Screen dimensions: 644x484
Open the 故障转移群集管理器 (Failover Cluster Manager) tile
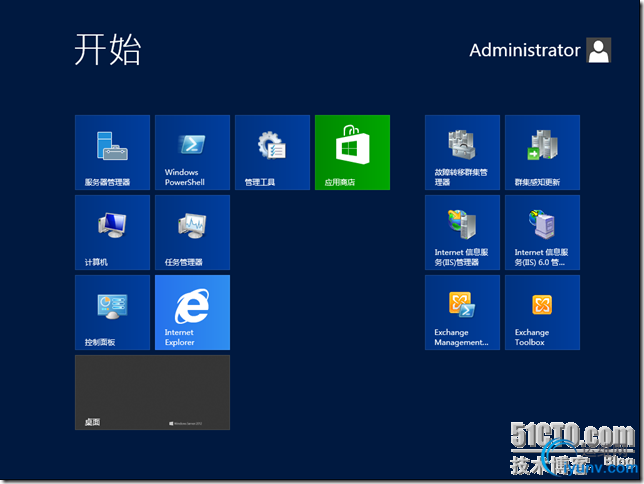click(x=462, y=152)
